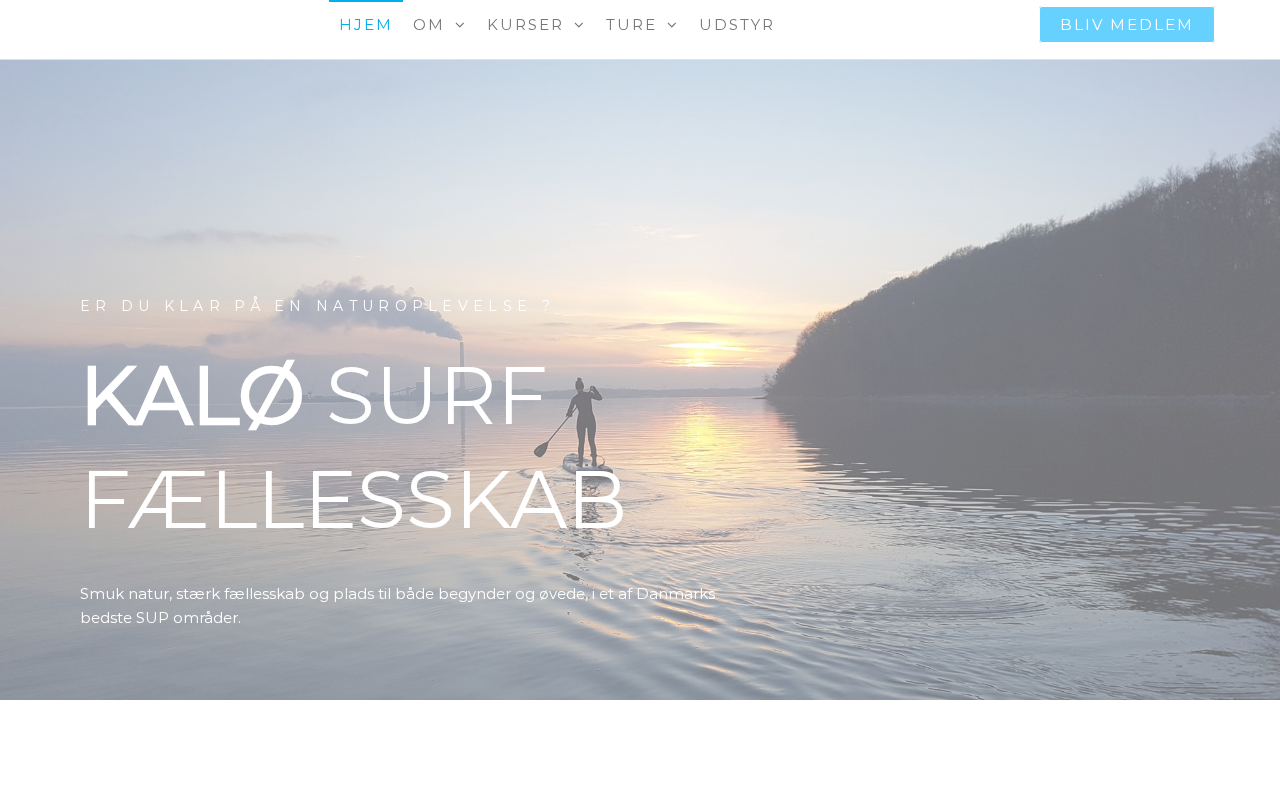
Task: Click the BLIV MEDLEM button
Action: (1127, 25)
